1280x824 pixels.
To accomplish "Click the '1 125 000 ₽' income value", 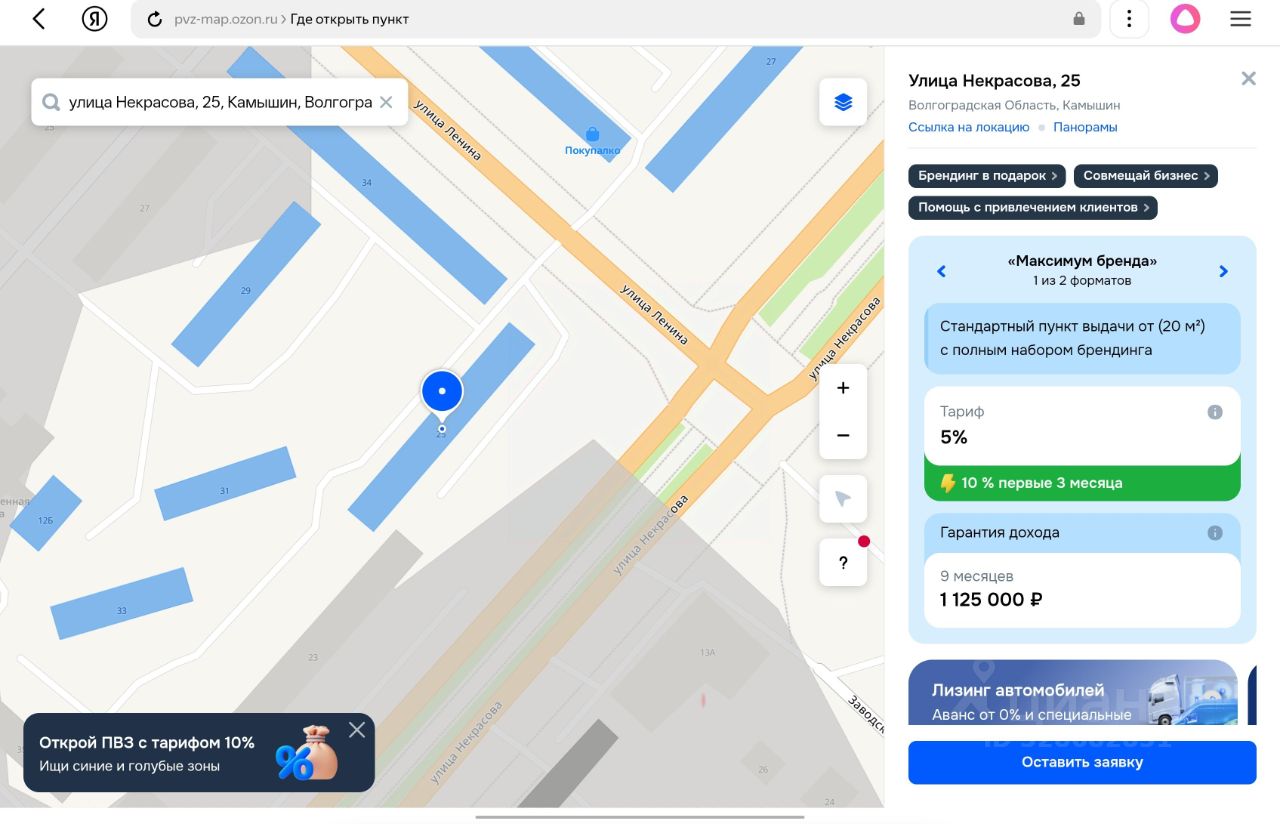I will [x=991, y=599].
